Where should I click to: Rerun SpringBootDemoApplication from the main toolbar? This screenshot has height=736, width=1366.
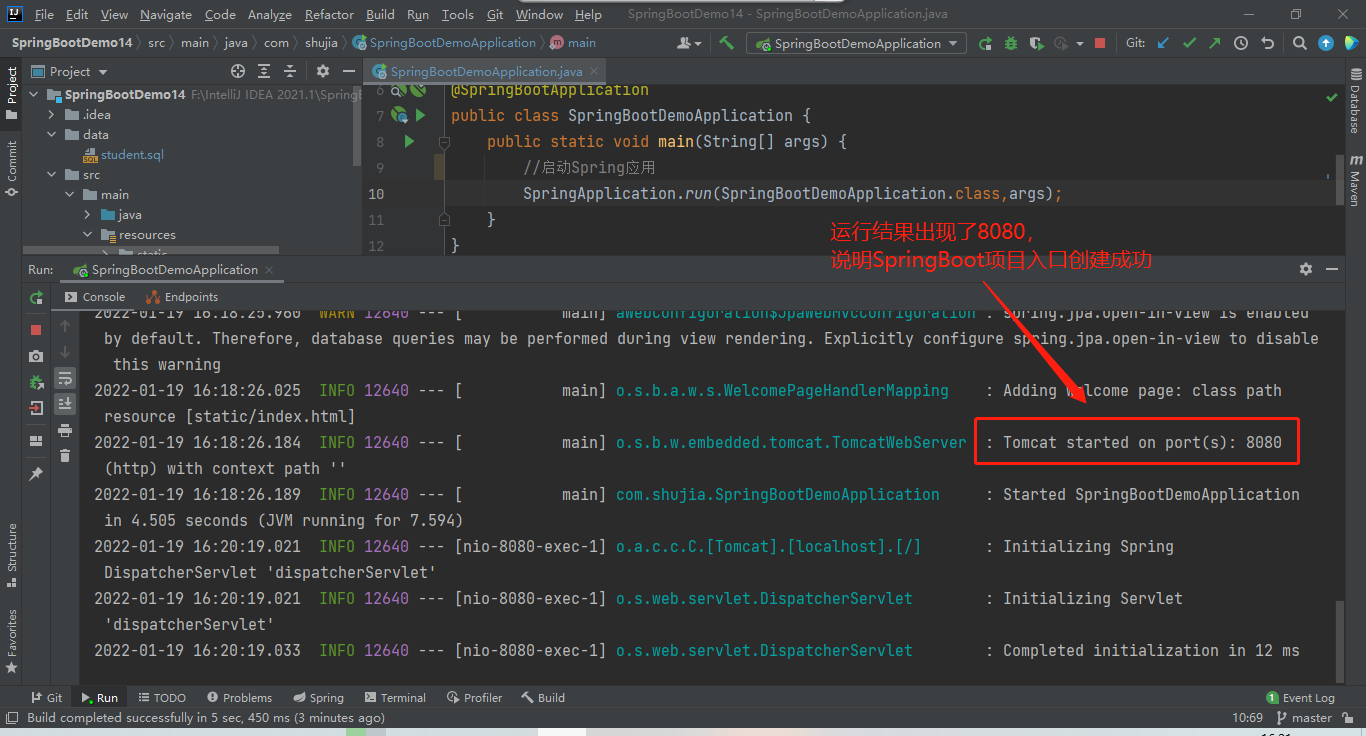click(985, 43)
